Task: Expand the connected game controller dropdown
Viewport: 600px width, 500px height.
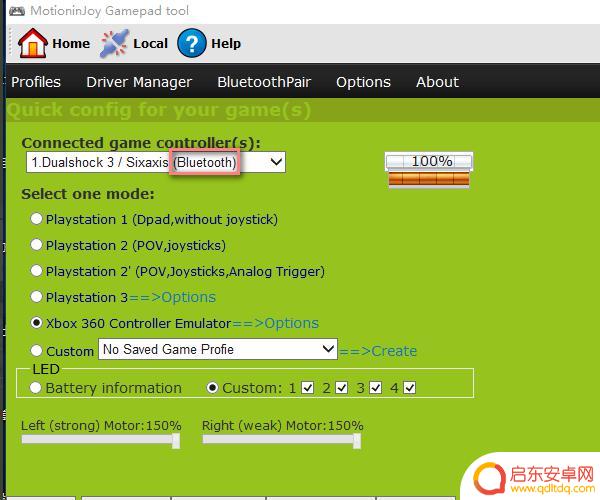Action: click(x=156, y=162)
